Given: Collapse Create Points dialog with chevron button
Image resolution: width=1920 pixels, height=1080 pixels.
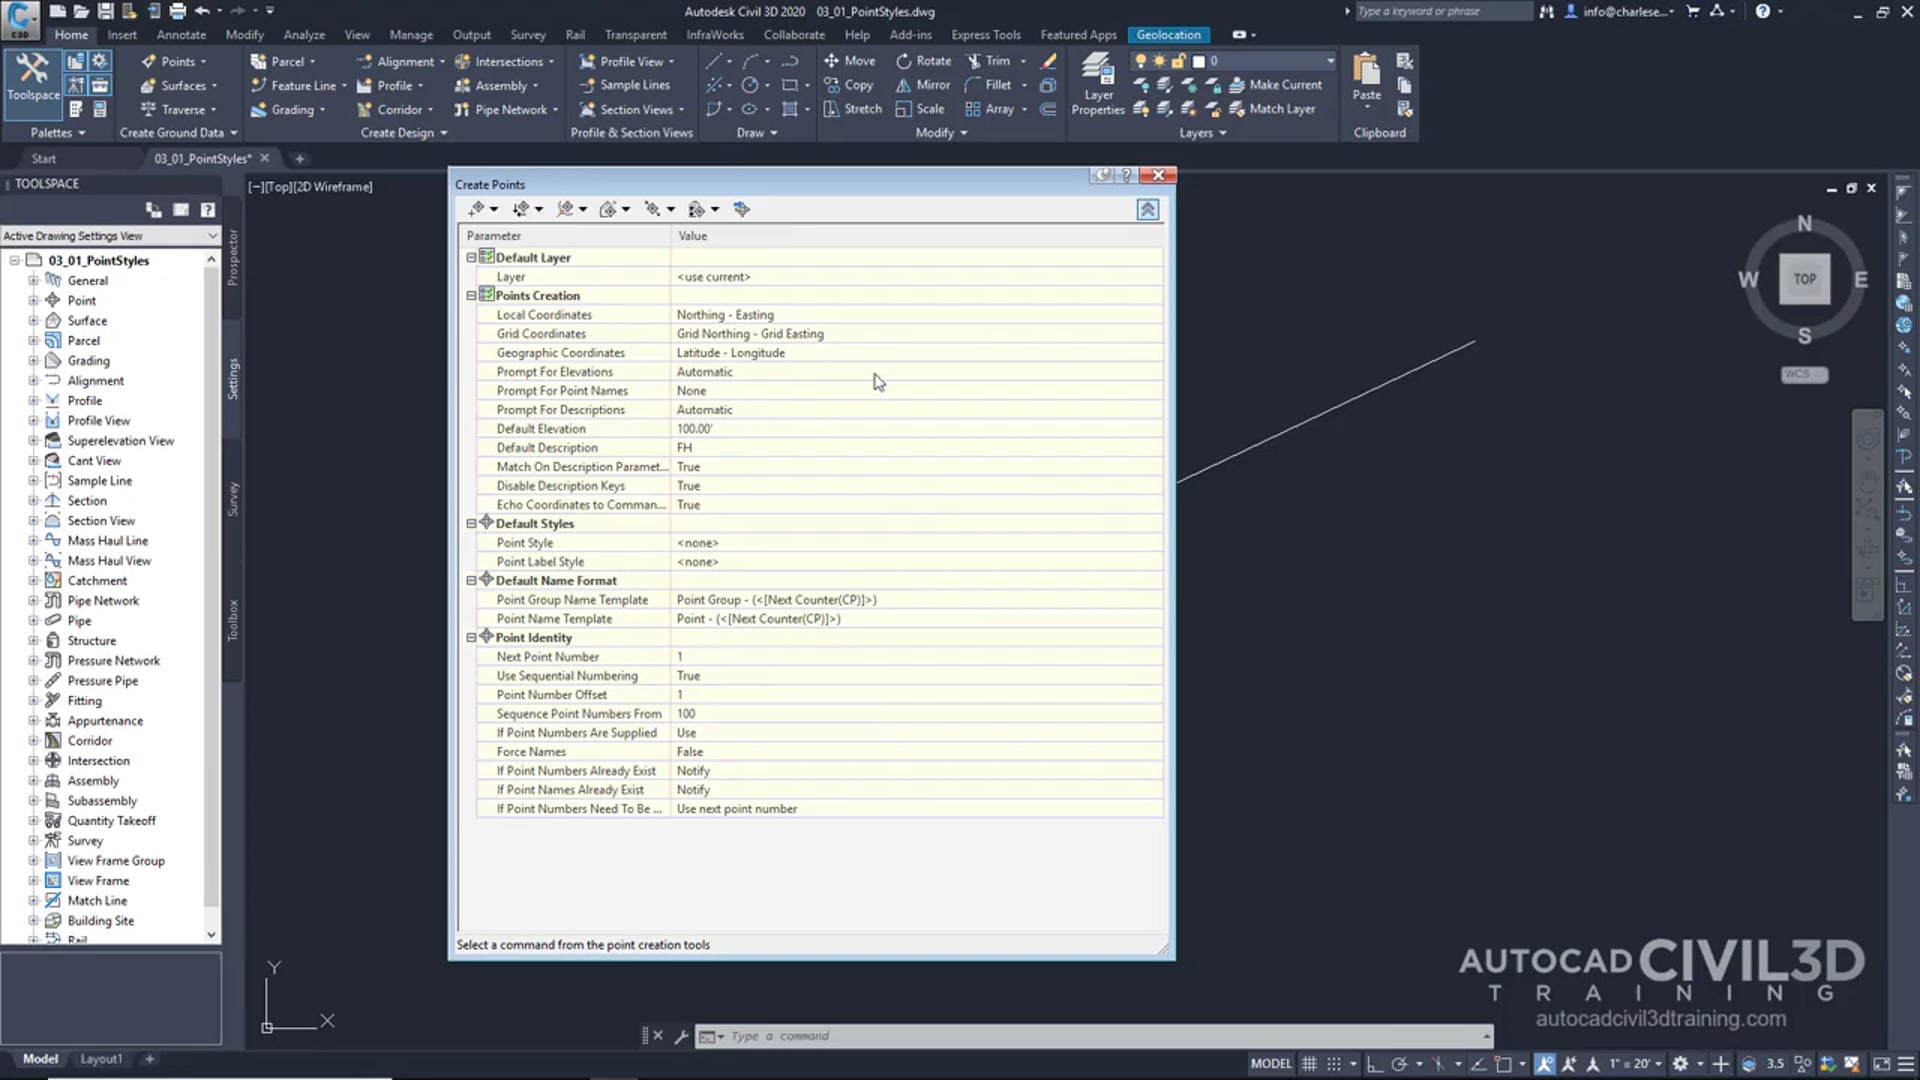Looking at the screenshot, I should tap(1147, 209).
